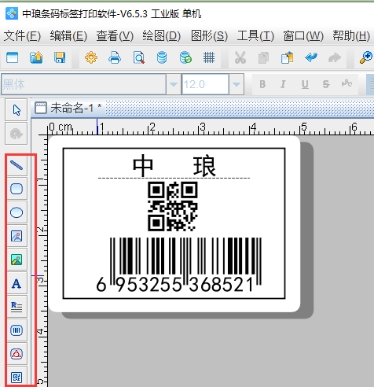Viewport: 375px width, 387px height.
Task: Toggle underline text formatting
Action: click(x=305, y=84)
